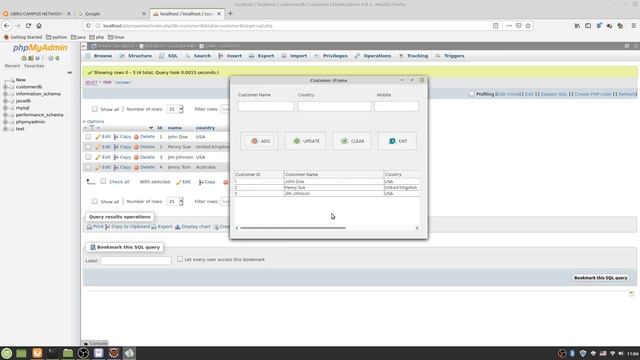This screenshot has width=640, height=360.
Task: Click the Firefox back arrow icon
Action: coord(7,25)
